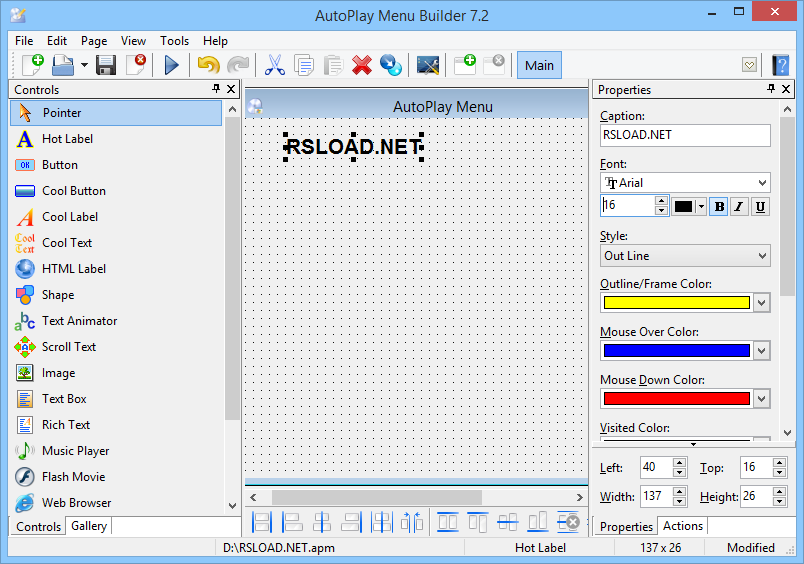Viewport: 804px width, 564px height.
Task: Add a new page with green plus icon
Action: coord(465,65)
